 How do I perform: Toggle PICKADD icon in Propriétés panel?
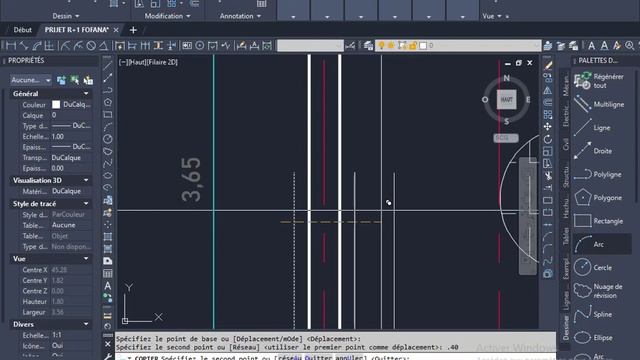(61, 80)
